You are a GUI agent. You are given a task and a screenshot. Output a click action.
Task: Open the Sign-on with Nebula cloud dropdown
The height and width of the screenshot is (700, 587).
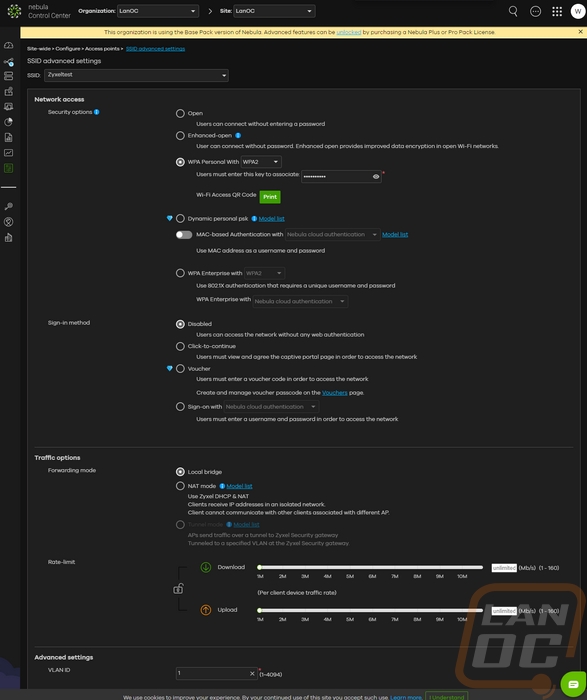[271, 407]
